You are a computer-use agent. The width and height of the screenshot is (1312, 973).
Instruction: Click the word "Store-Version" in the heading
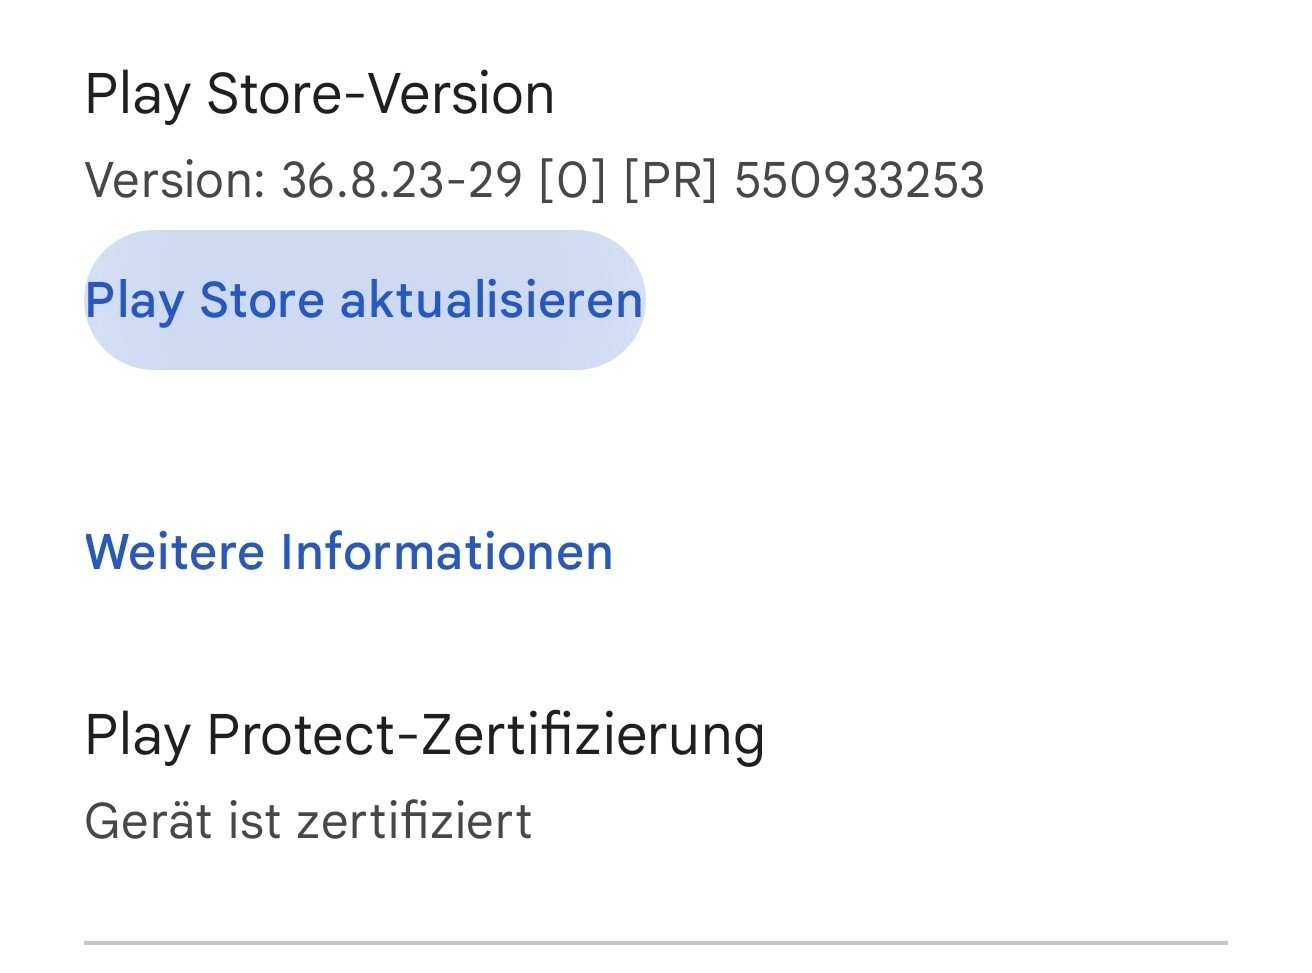[380, 95]
